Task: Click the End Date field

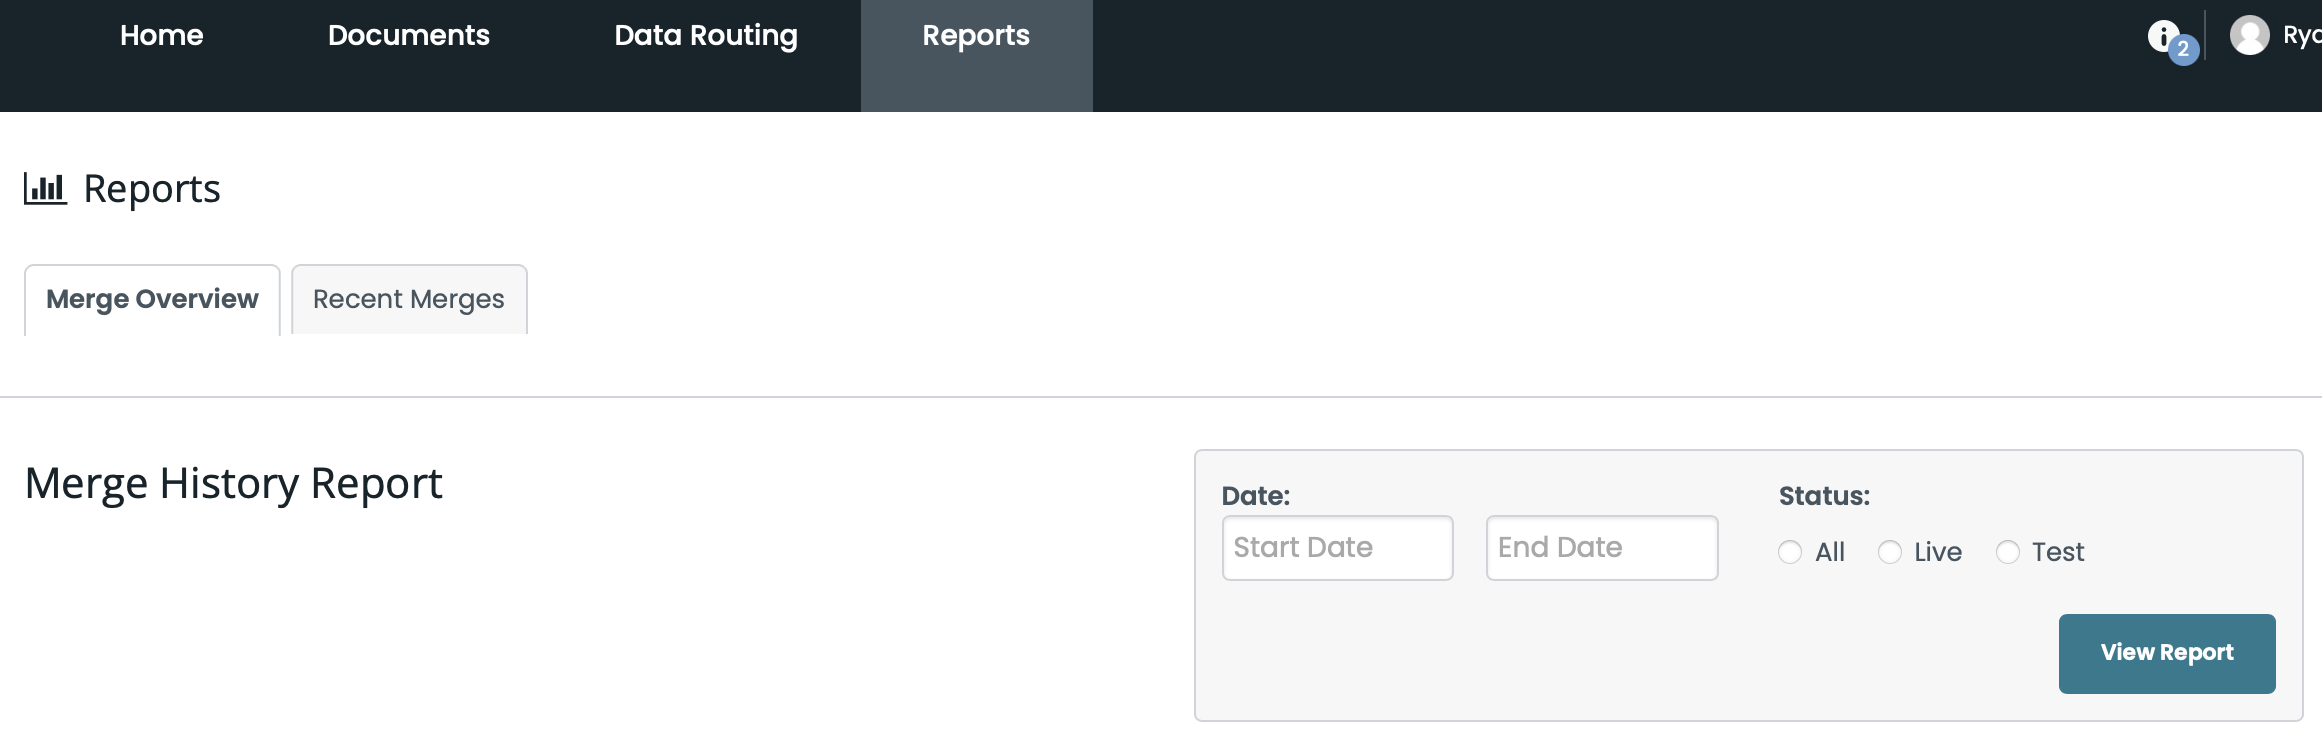Action: [1601, 548]
